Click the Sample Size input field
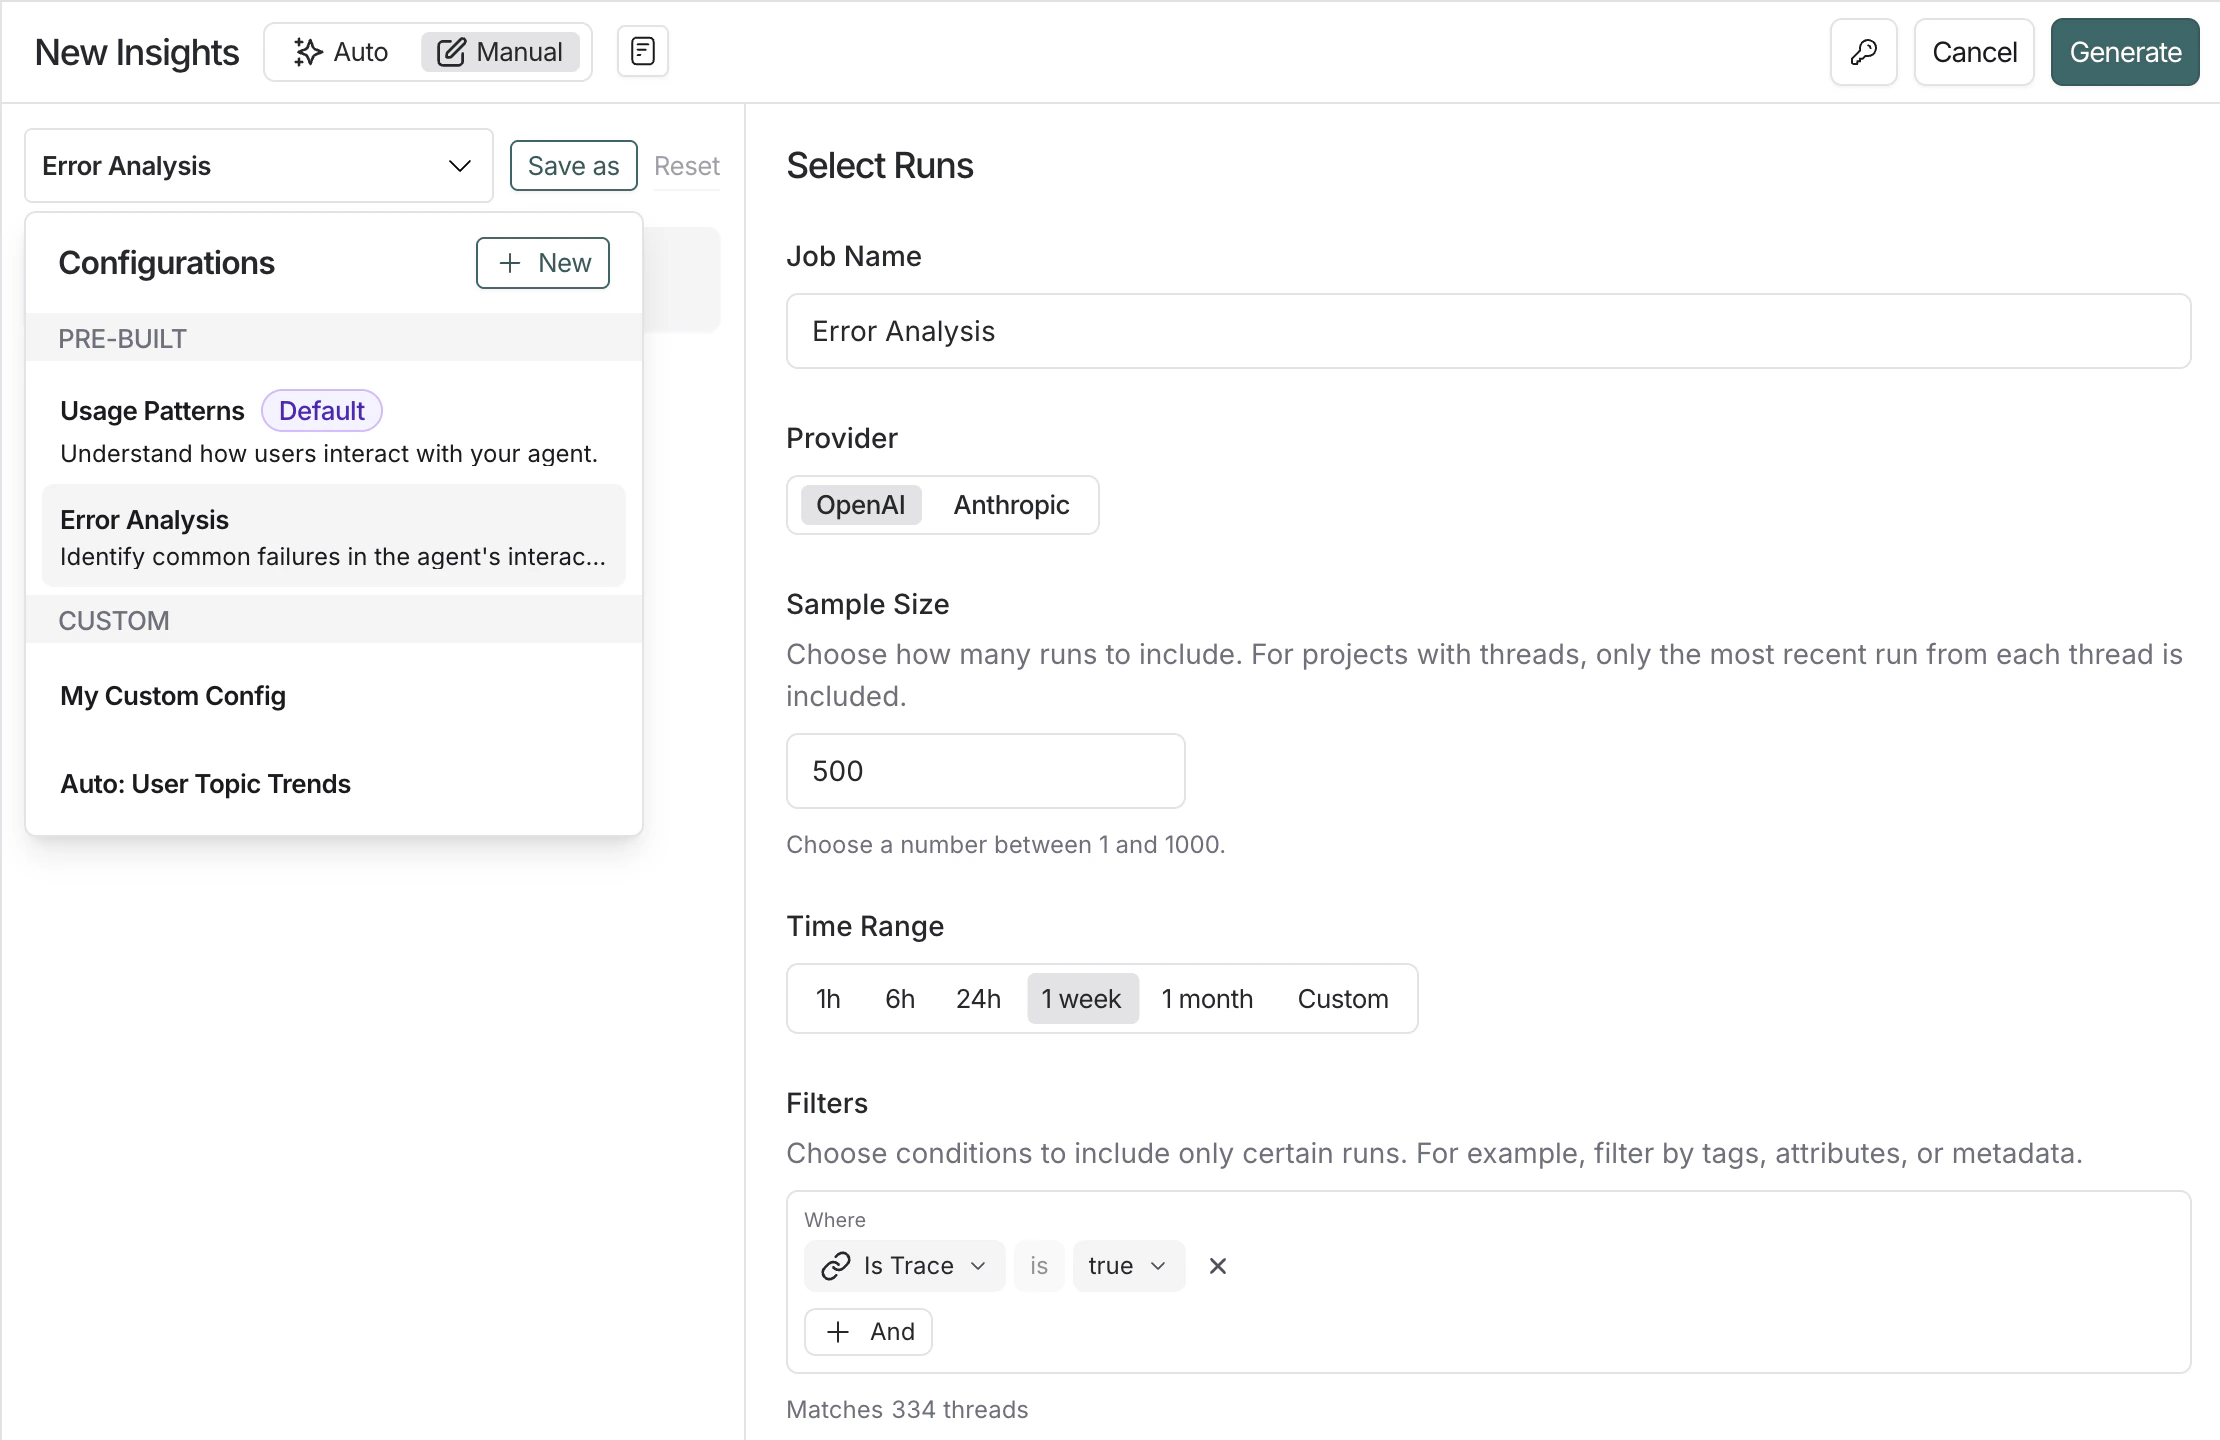 [985, 771]
